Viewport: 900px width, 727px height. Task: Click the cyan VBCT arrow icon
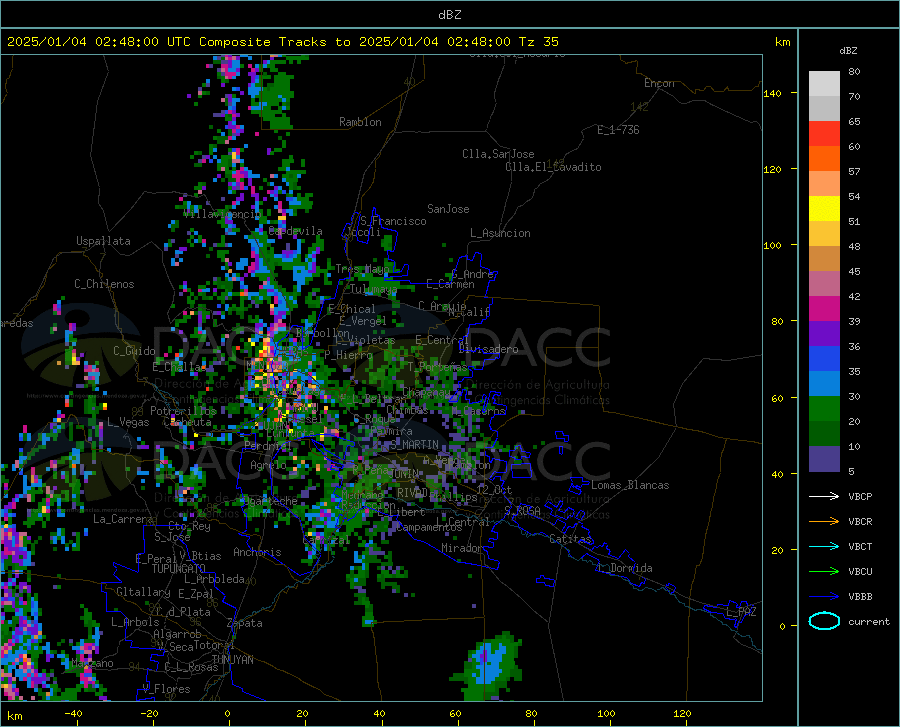click(824, 546)
